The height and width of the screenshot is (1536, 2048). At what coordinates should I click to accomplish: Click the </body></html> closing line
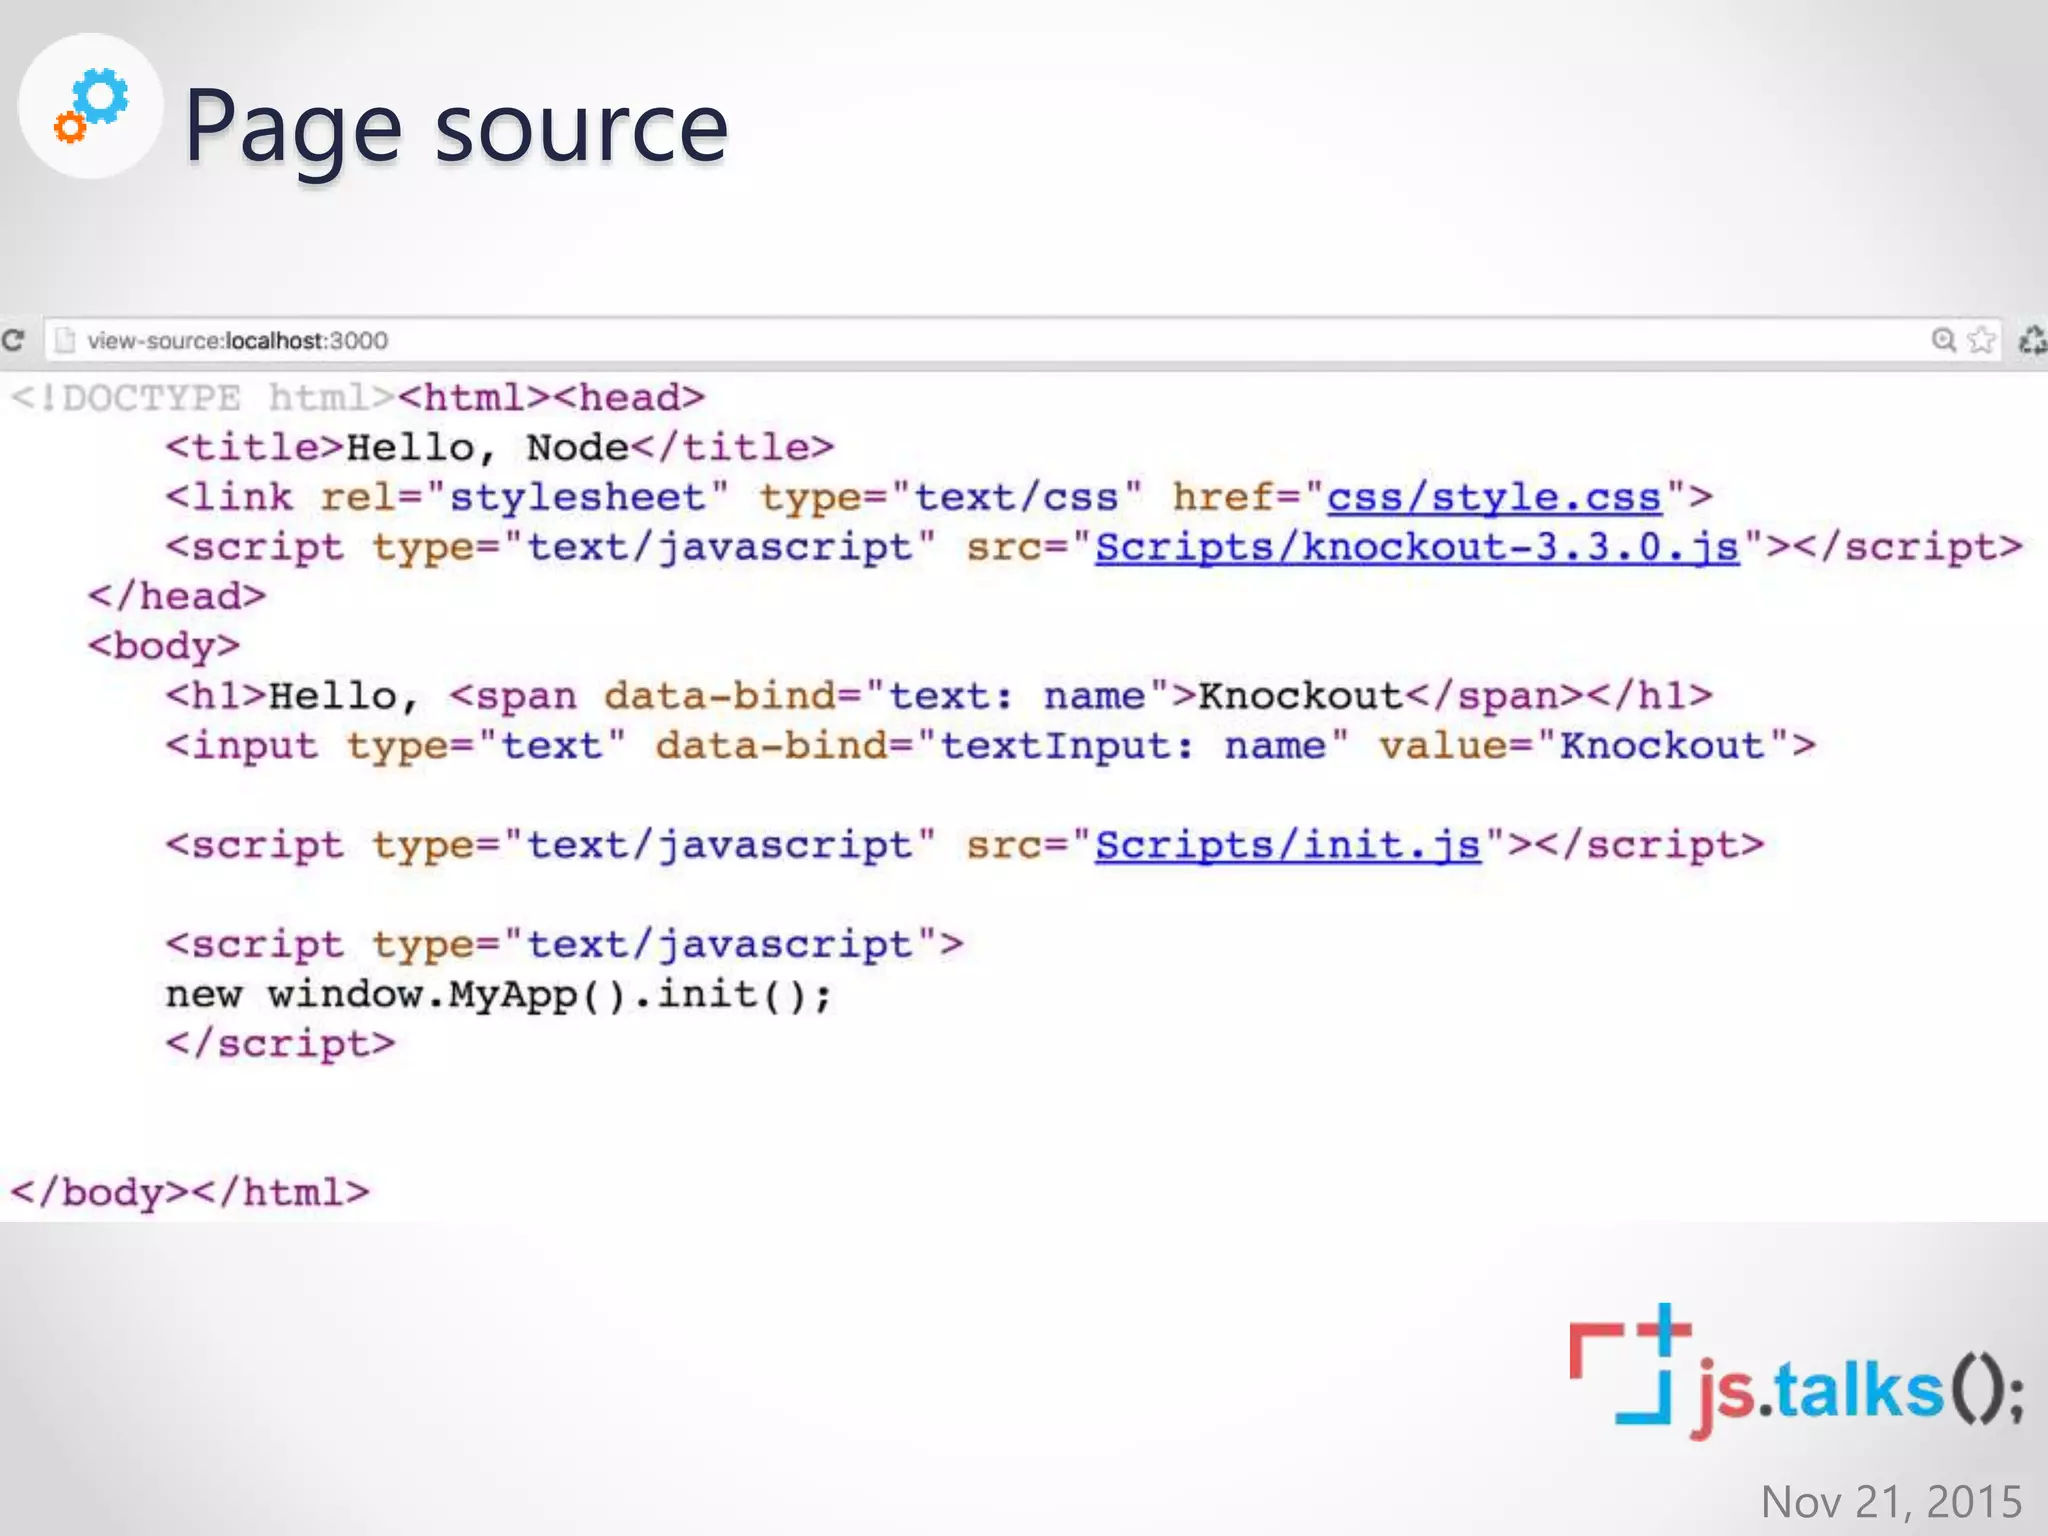(x=190, y=1193)
